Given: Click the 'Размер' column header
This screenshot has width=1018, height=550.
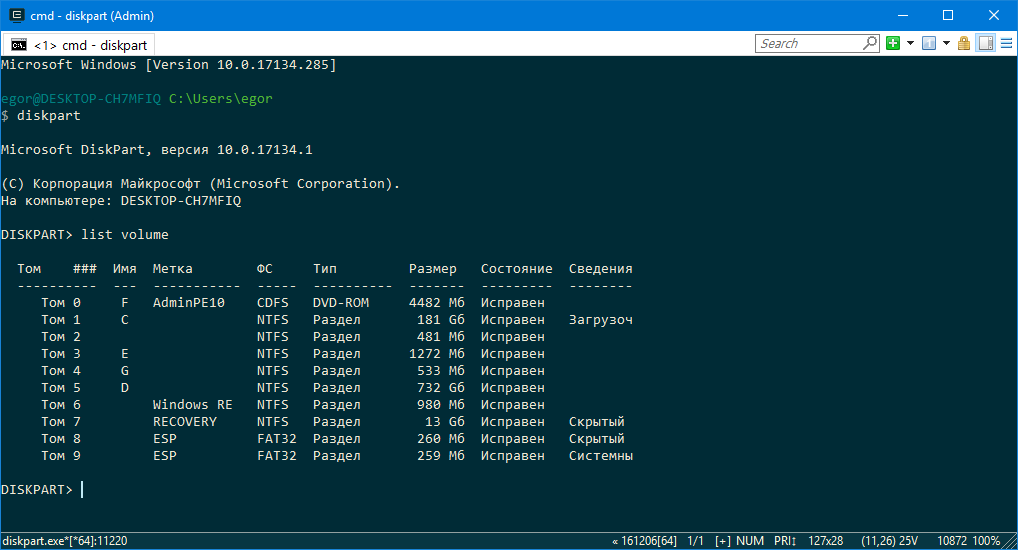Looking at the screenshot, I should point(433,269).
